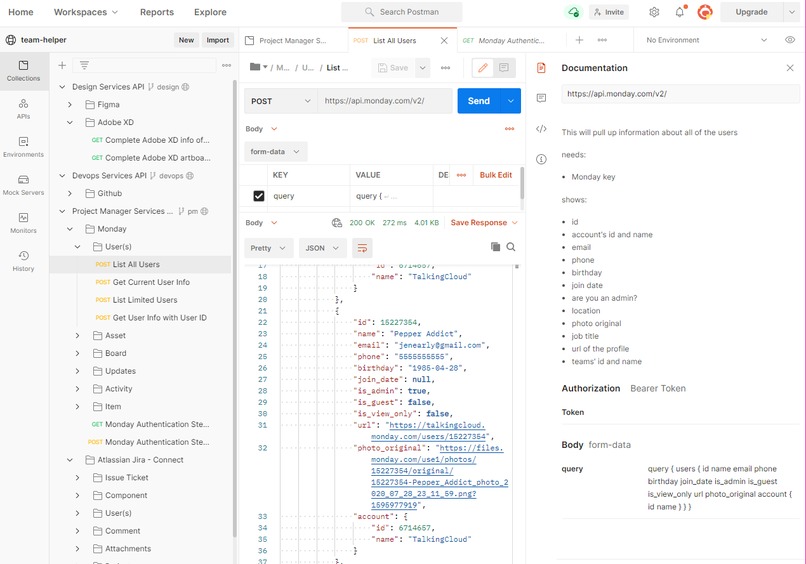Open the Send button dropdown arrow
Image resolution: width=806 pixels, height=564 pixels.
pyautogui.click(x=510, y=101)
